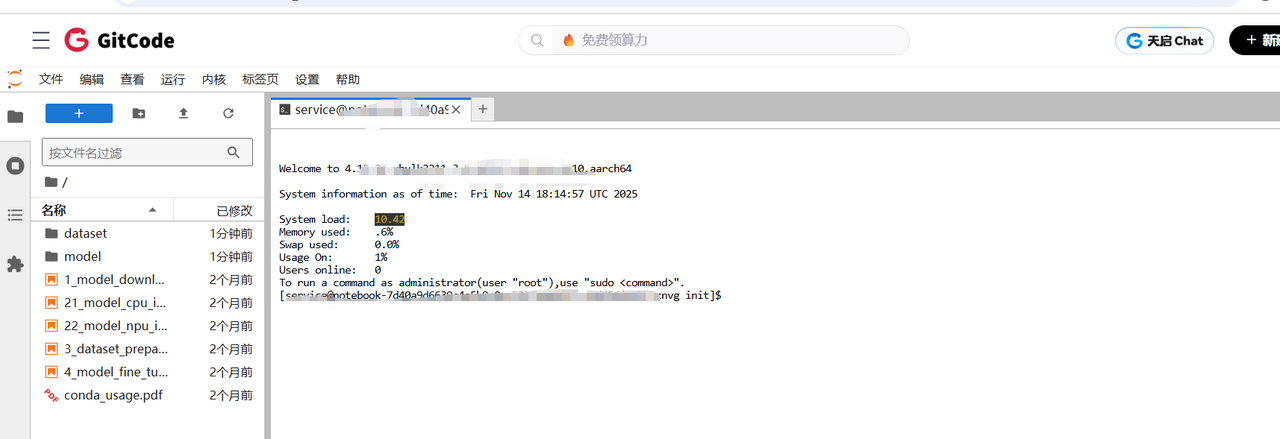
Task: Click the 天启 Chat button
Action: pyautogui.click(x=1164, y=41)
